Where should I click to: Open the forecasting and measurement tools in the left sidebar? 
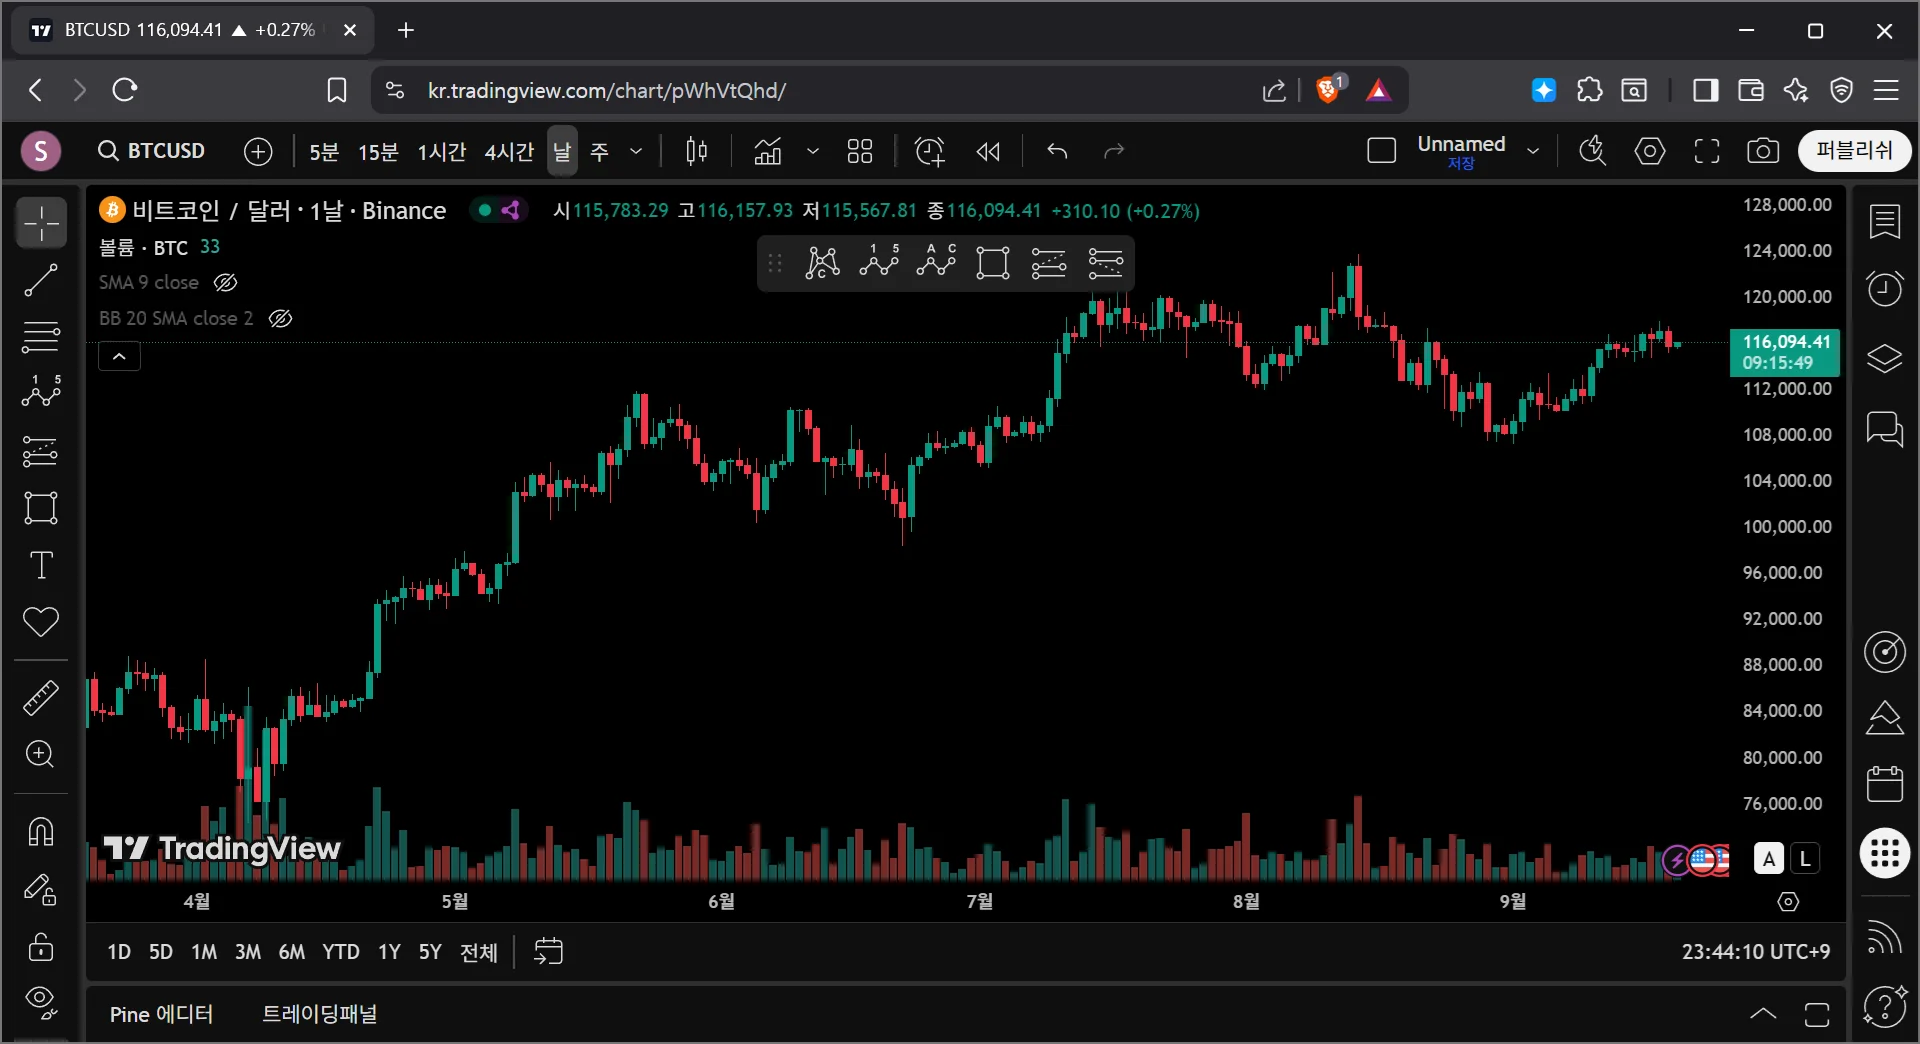(41, 451)
